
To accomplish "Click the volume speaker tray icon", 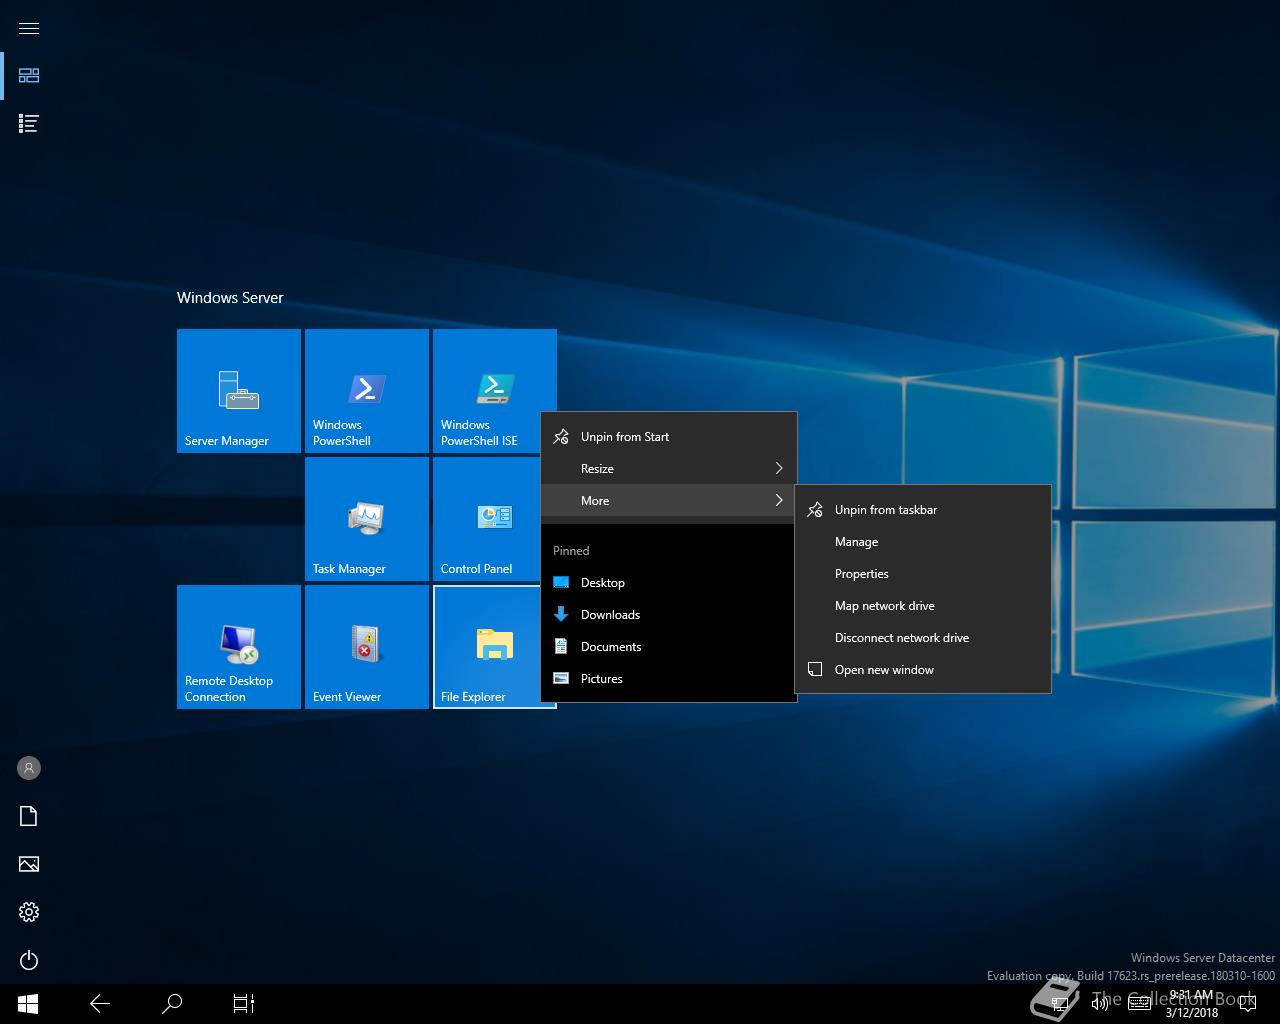I will pos(1100,1004).
